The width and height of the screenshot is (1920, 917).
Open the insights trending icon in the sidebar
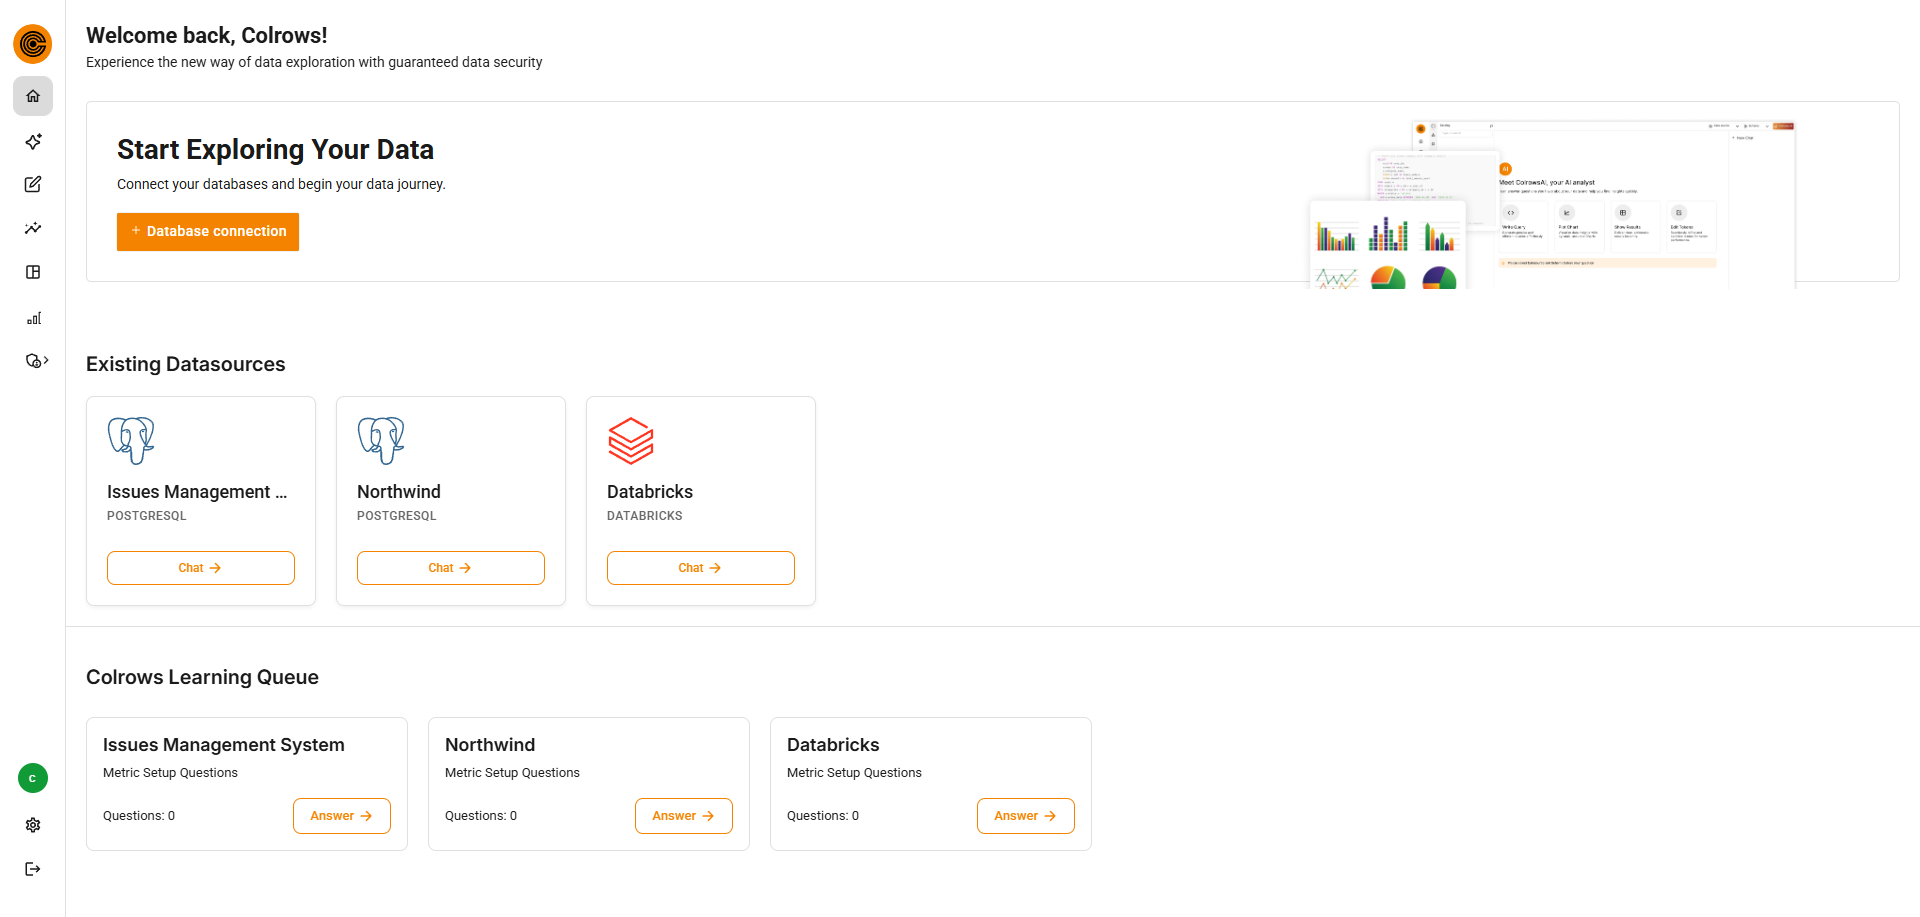pyautogui.click(x=33, y=228)
